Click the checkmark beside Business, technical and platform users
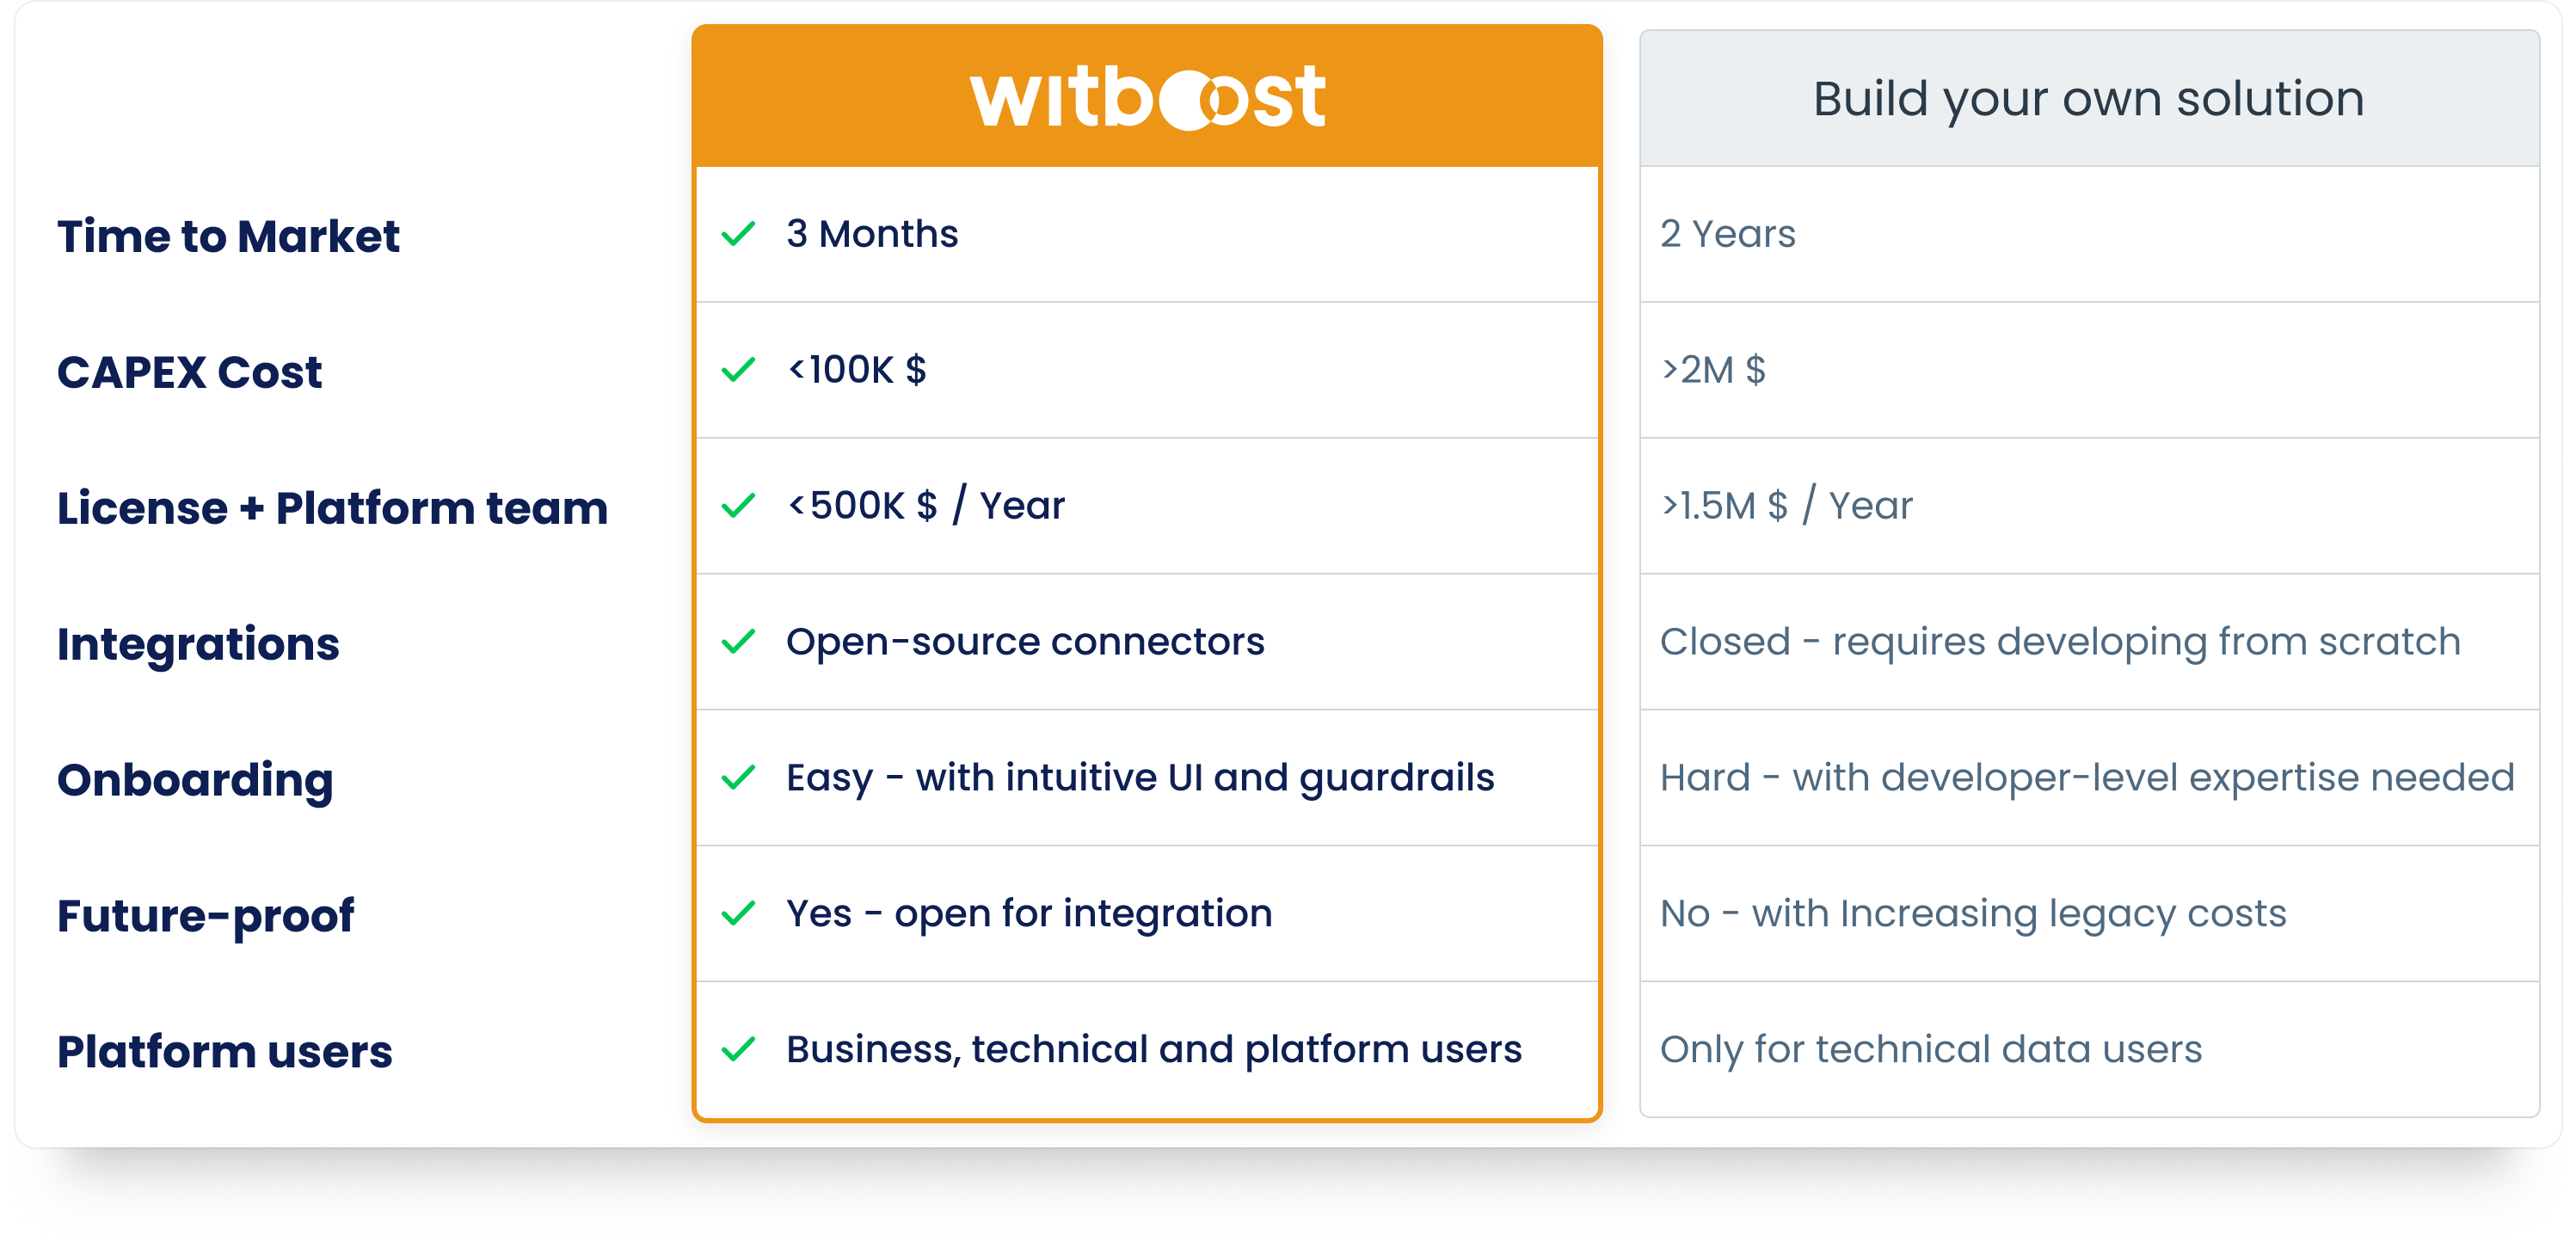 click(x=738, y=1049)
